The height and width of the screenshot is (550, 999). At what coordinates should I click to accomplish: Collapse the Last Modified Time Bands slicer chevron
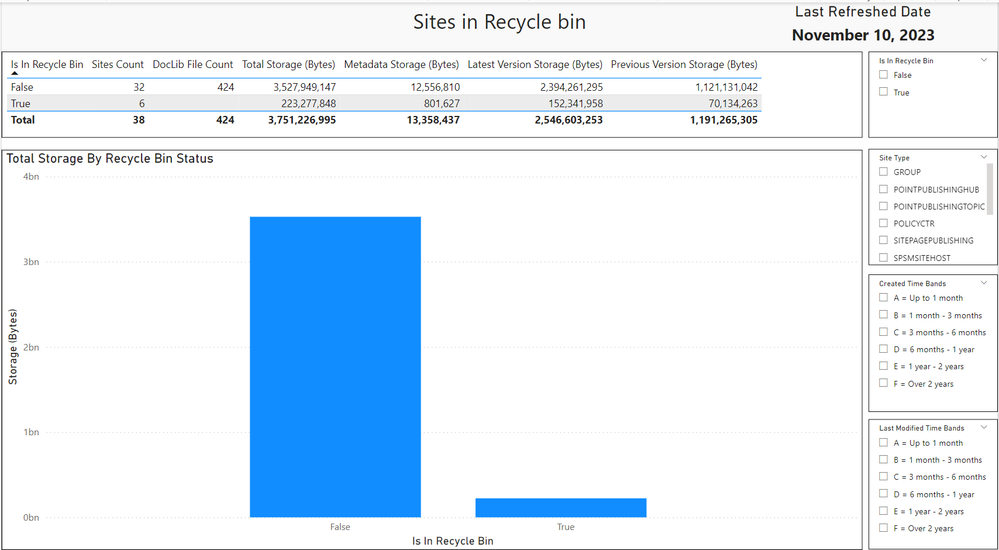(984, 427)
